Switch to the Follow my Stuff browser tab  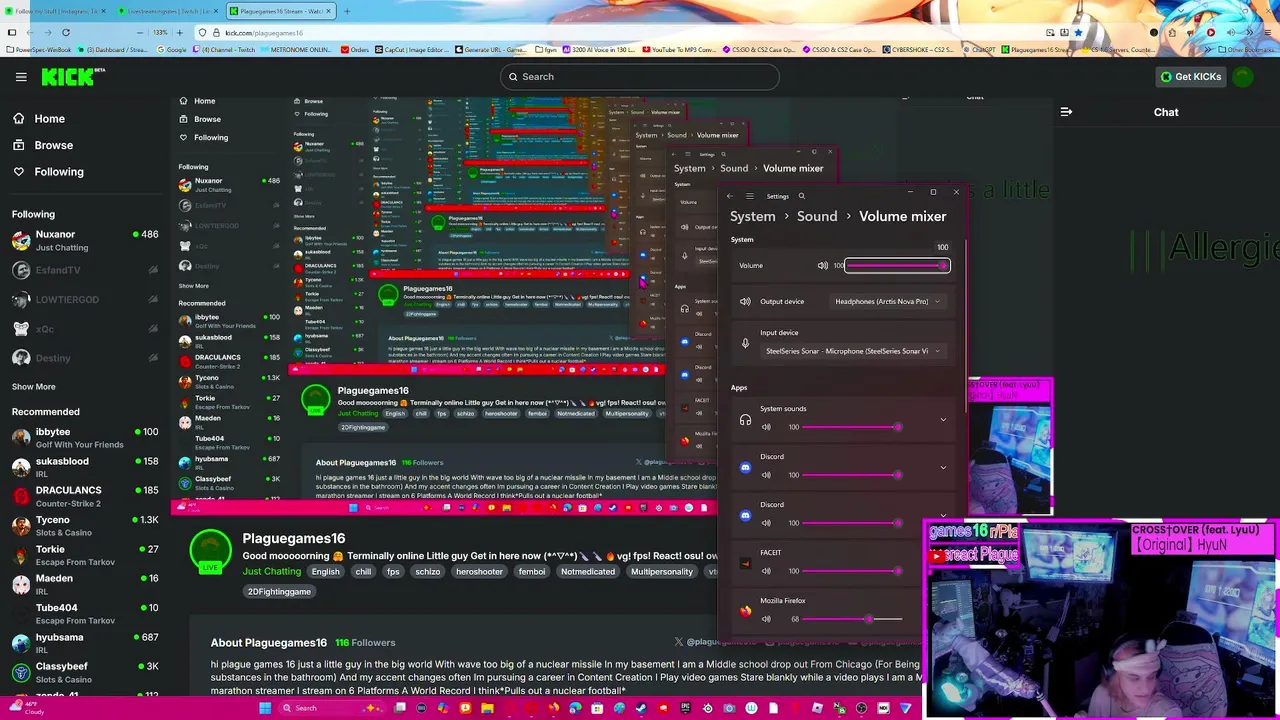56,11
